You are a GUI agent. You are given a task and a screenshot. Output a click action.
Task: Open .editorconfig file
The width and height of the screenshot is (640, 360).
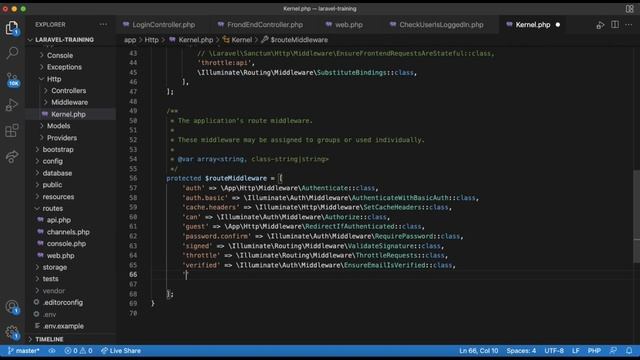pyautogui.click(x=63, y=302)
